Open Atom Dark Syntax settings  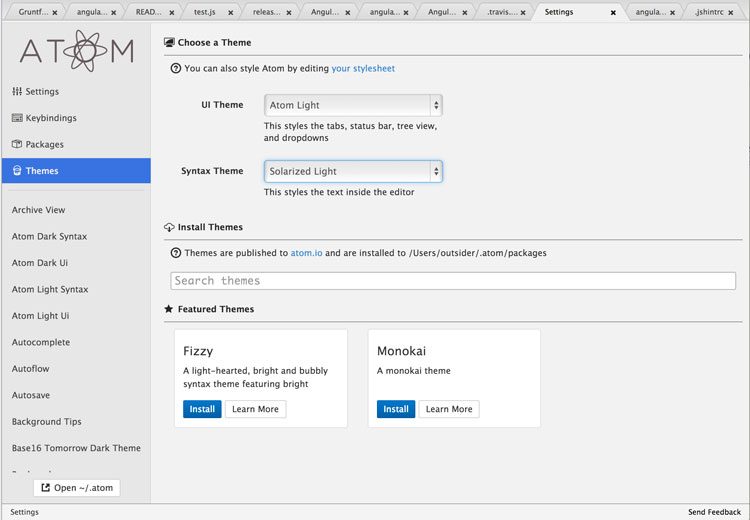(49, 236)
